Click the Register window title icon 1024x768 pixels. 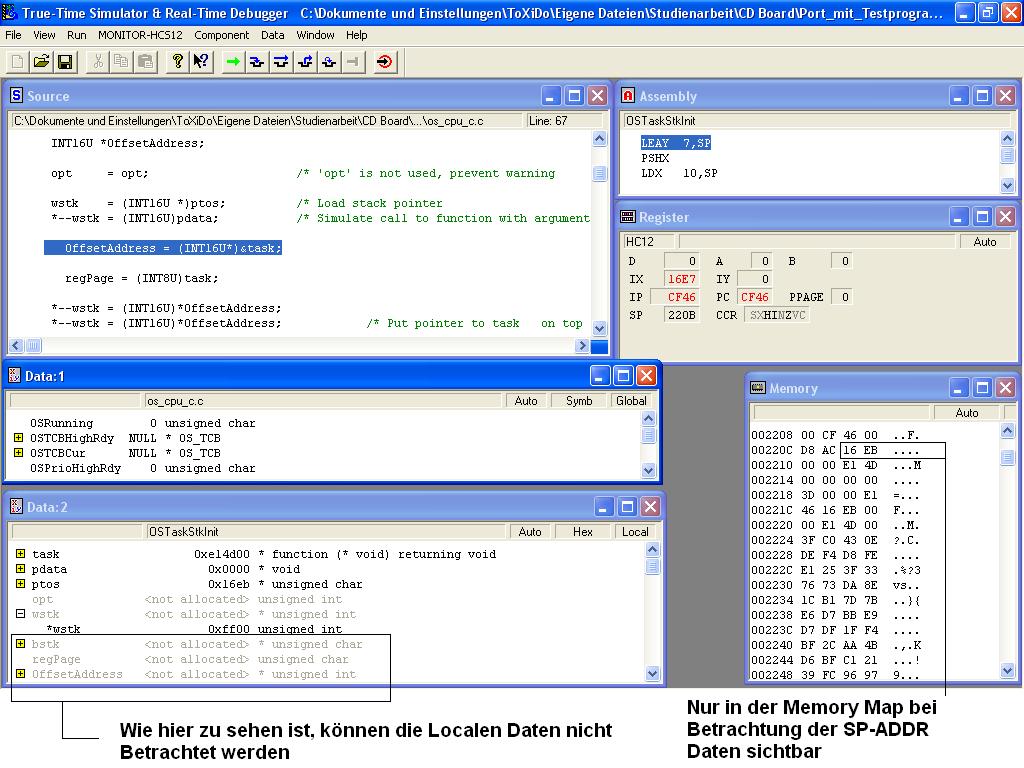pyautogui.click(x=628, y=217)
